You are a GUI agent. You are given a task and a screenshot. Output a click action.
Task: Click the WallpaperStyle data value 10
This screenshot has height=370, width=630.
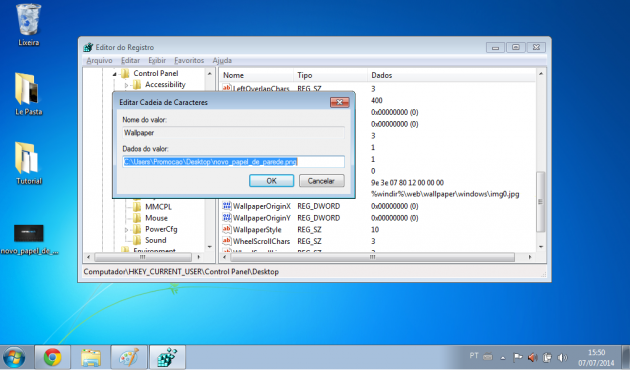[375, 229]
